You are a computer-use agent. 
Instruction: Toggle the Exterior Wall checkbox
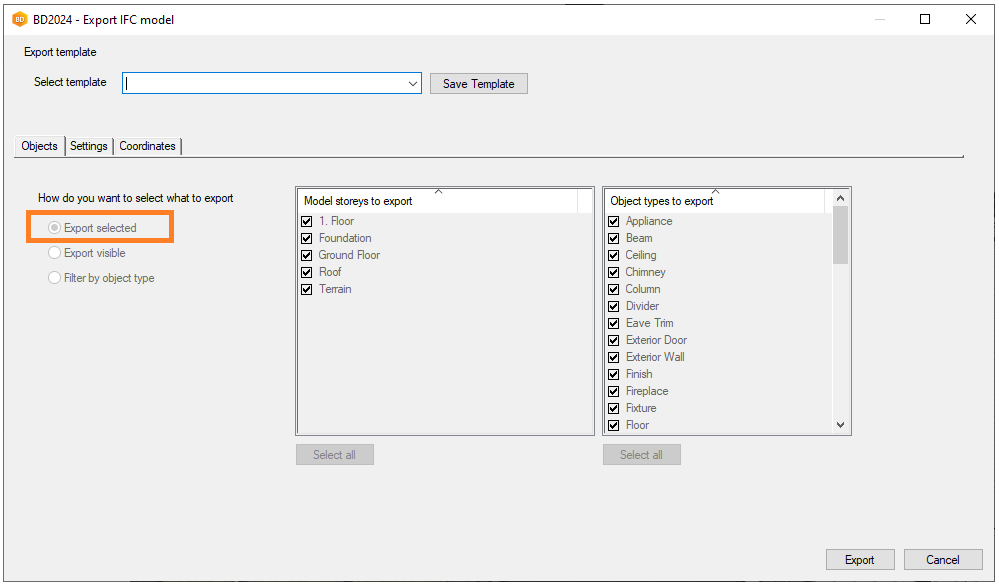coord(614,357)
